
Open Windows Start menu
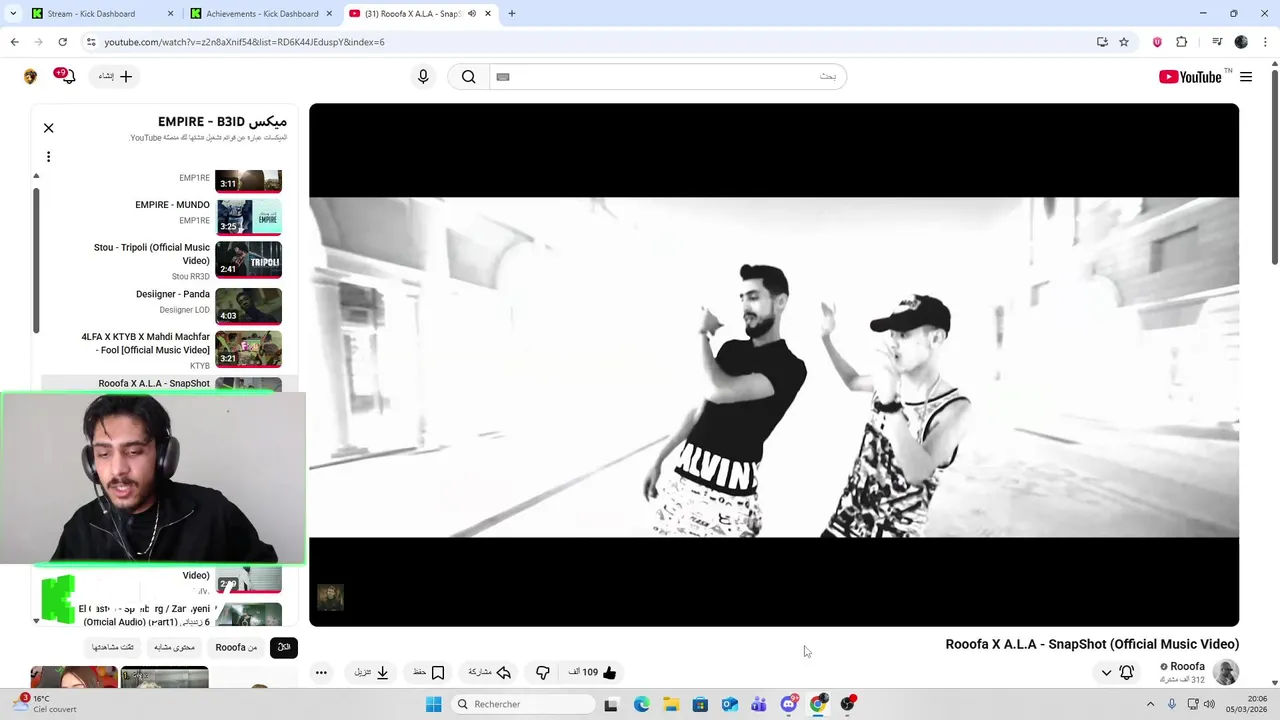[x=433, y=704]
